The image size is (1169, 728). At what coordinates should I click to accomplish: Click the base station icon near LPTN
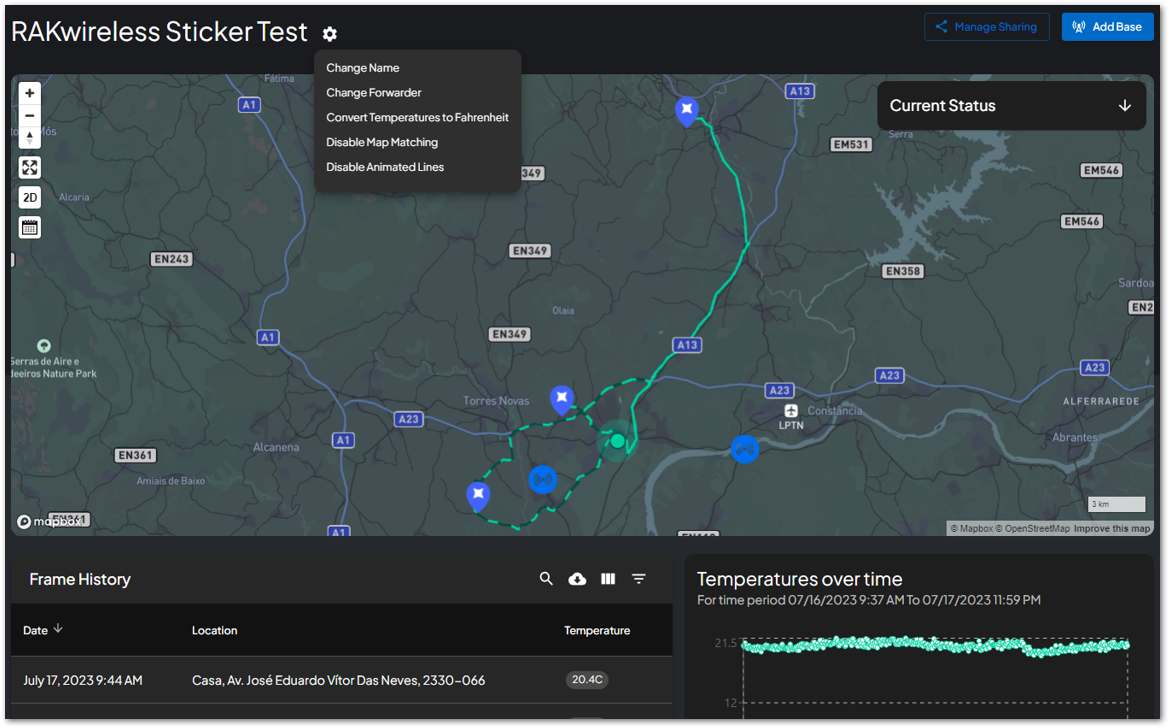click(745, 449)
